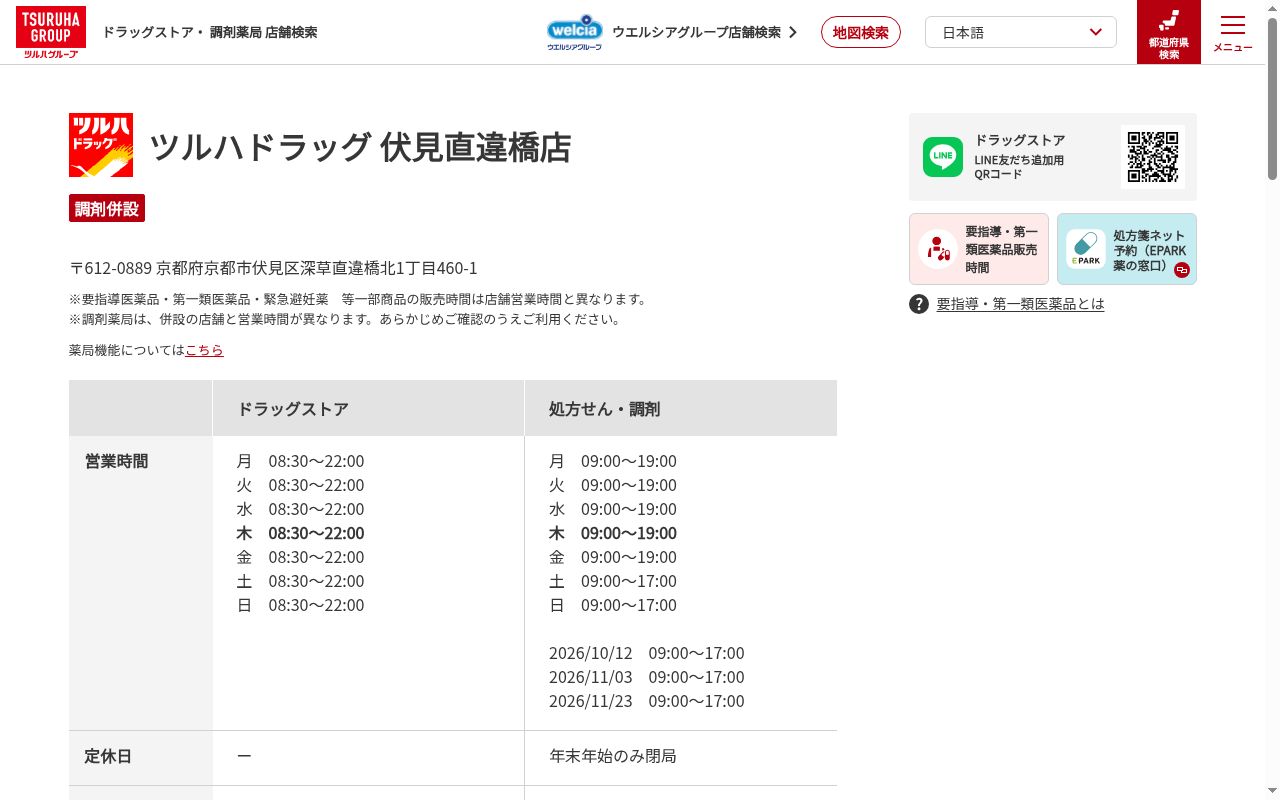This screenshot has height=800, width=1280.
Task: Click the 年末年始のみ閉局 cell
Action: point(613,756)
